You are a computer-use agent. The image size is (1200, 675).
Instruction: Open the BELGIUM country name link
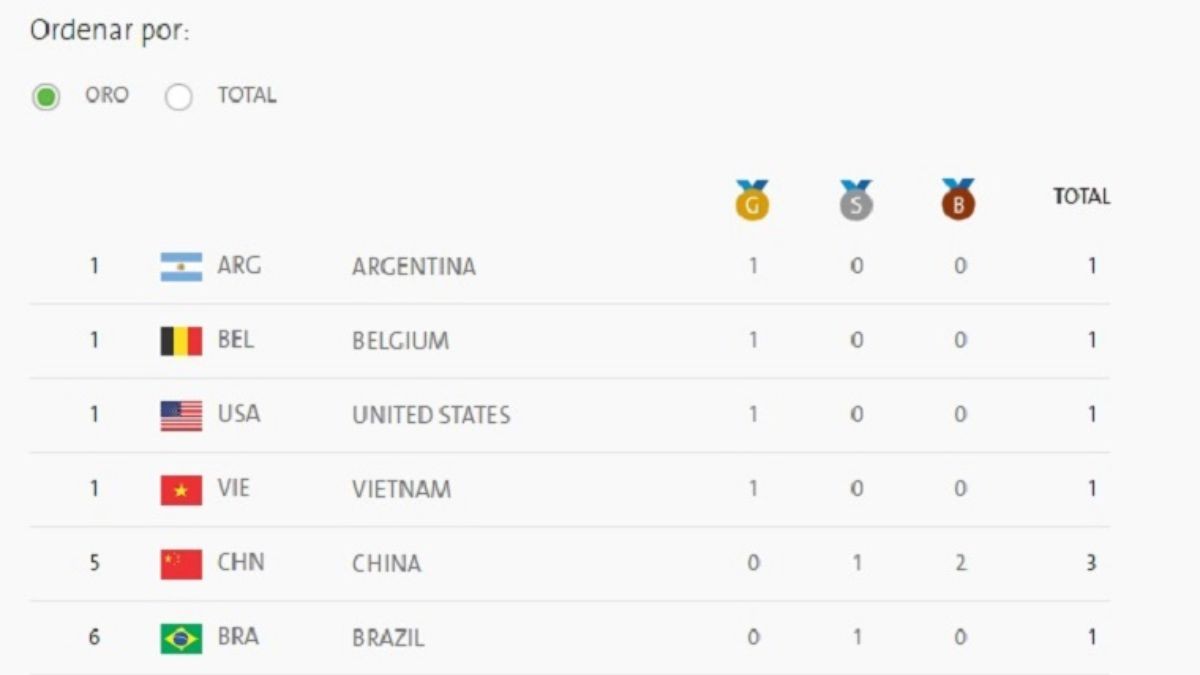(x=400, y=341)
